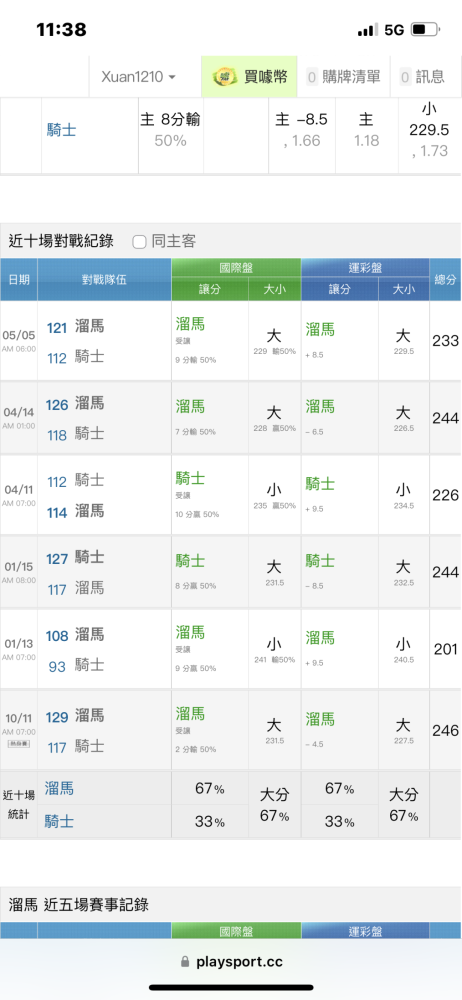Screen dimensions: 462x1000
Task: Enable the 同主客 checkbox
Action: [x=139, y=242]
